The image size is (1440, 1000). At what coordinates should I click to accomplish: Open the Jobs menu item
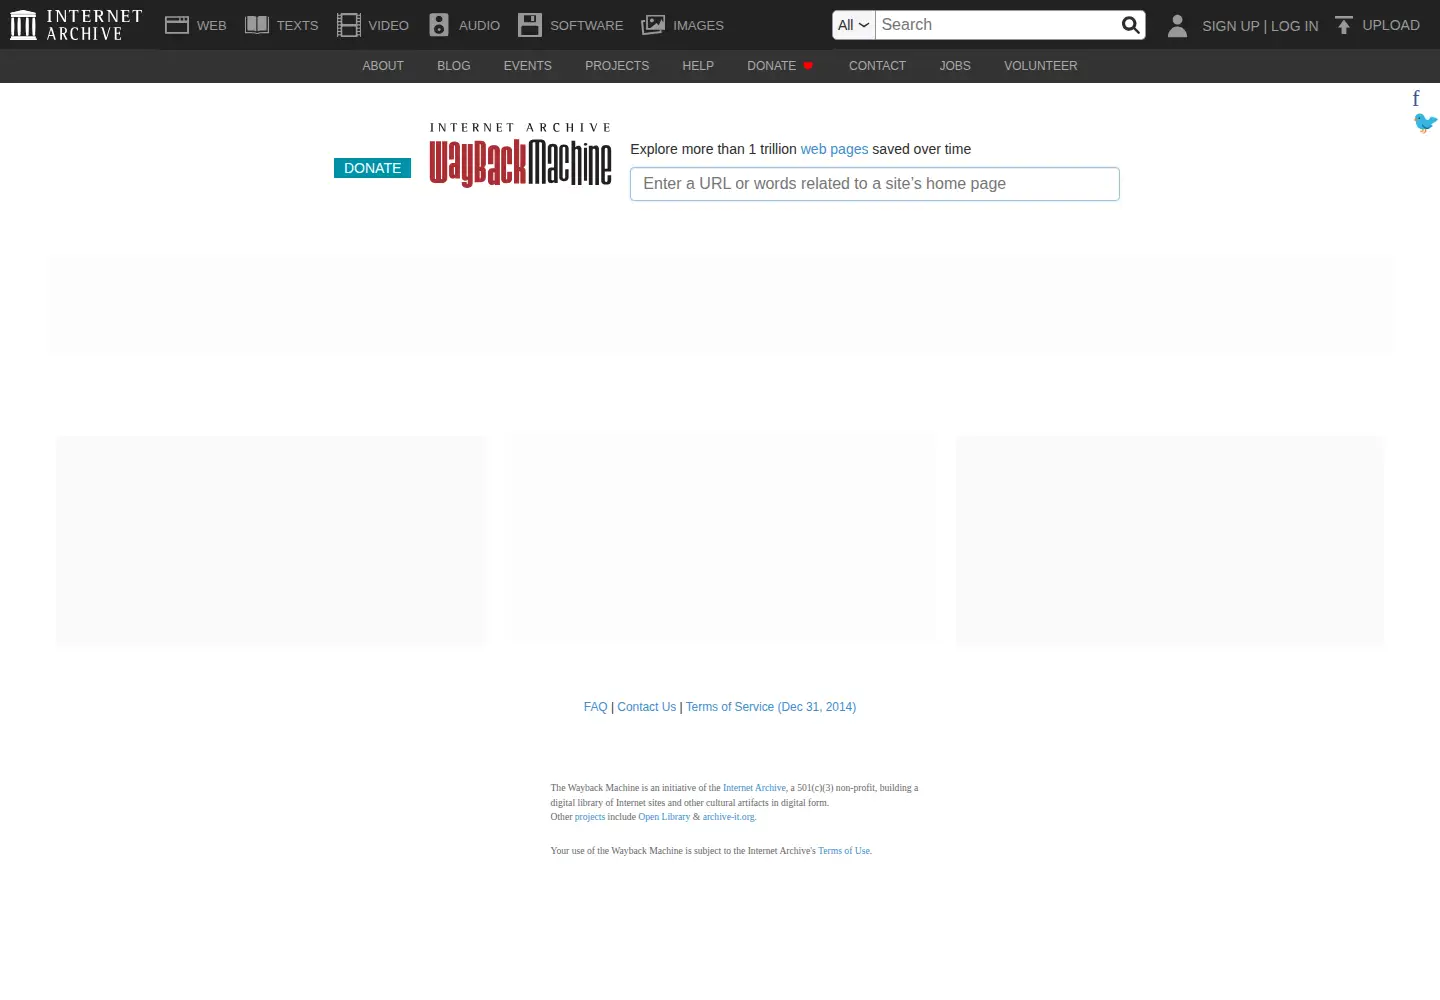click(x=955, y=66)
